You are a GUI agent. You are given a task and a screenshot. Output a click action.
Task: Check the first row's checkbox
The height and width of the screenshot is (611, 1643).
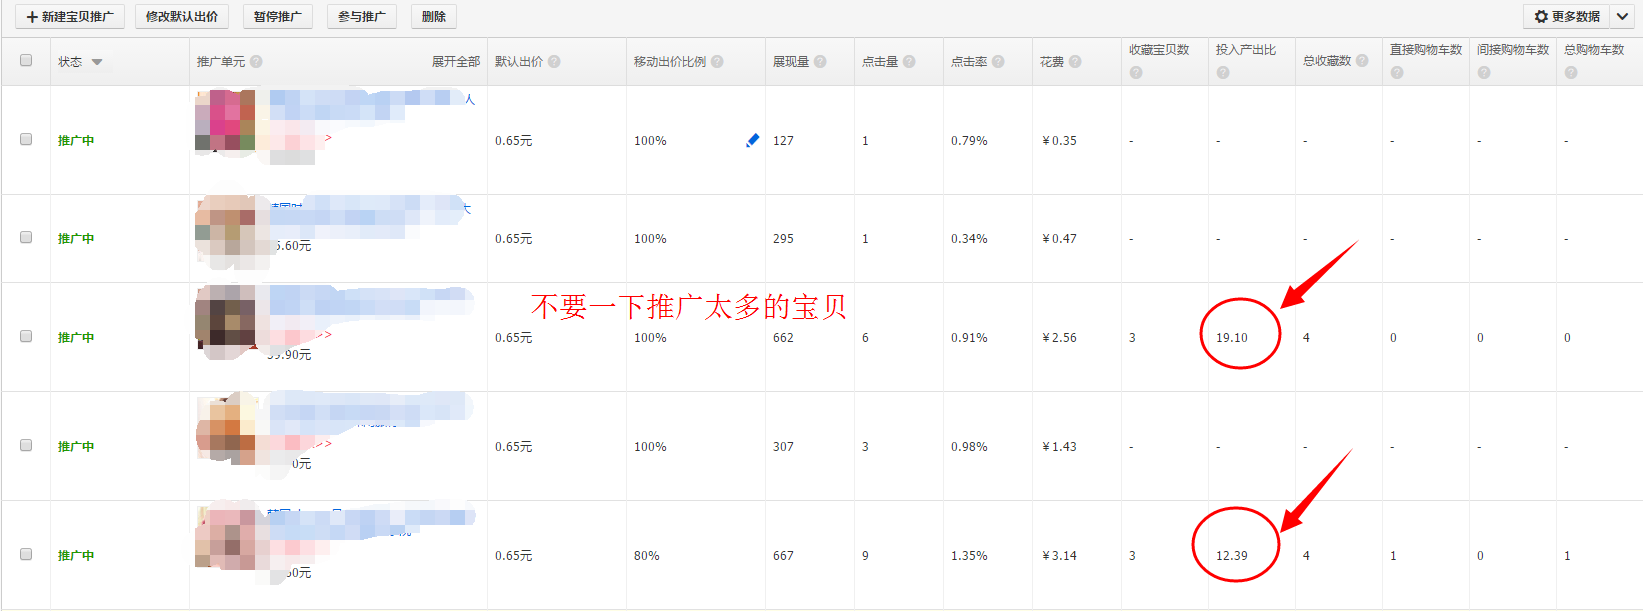pyautogui.click(x=26, y=140)
